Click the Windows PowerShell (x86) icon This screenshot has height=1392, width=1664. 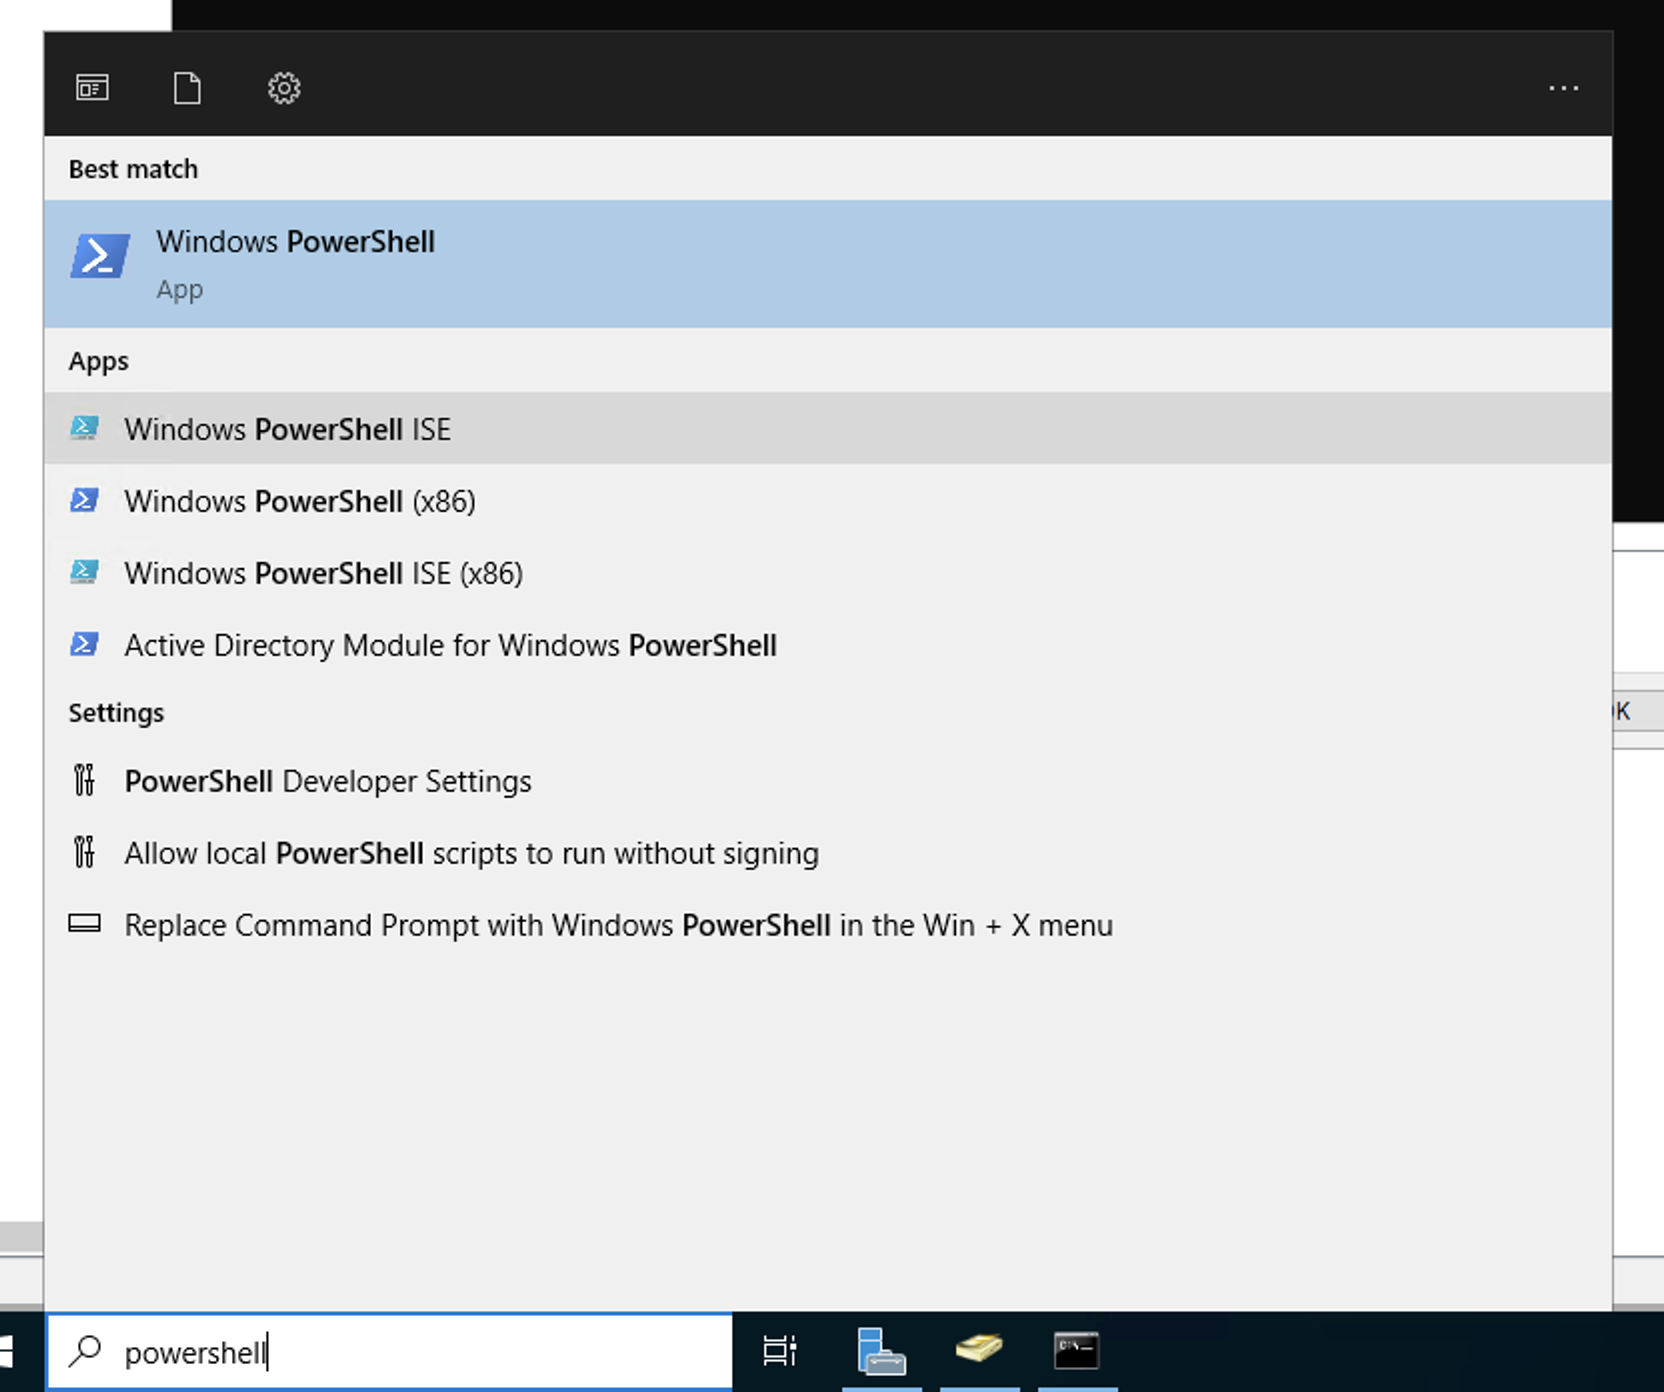click(85, 500)
